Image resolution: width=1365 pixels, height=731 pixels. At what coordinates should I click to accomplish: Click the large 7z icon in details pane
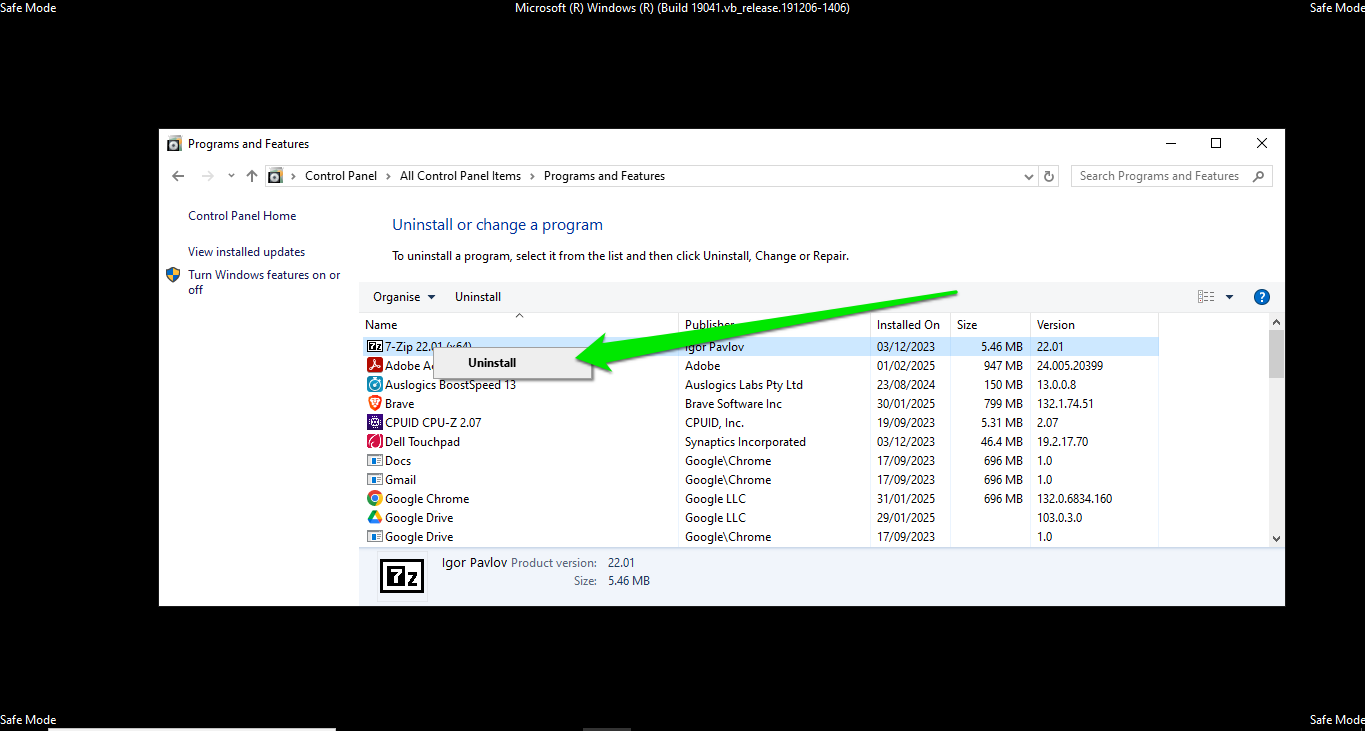point(402,575)
